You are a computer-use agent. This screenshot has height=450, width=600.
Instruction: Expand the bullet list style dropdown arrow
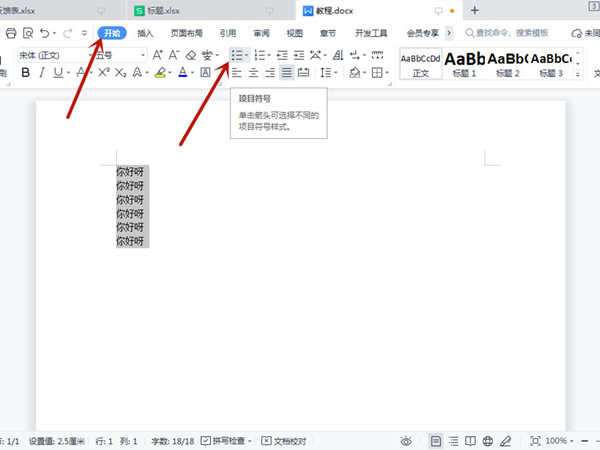click(x=248, y=54)
